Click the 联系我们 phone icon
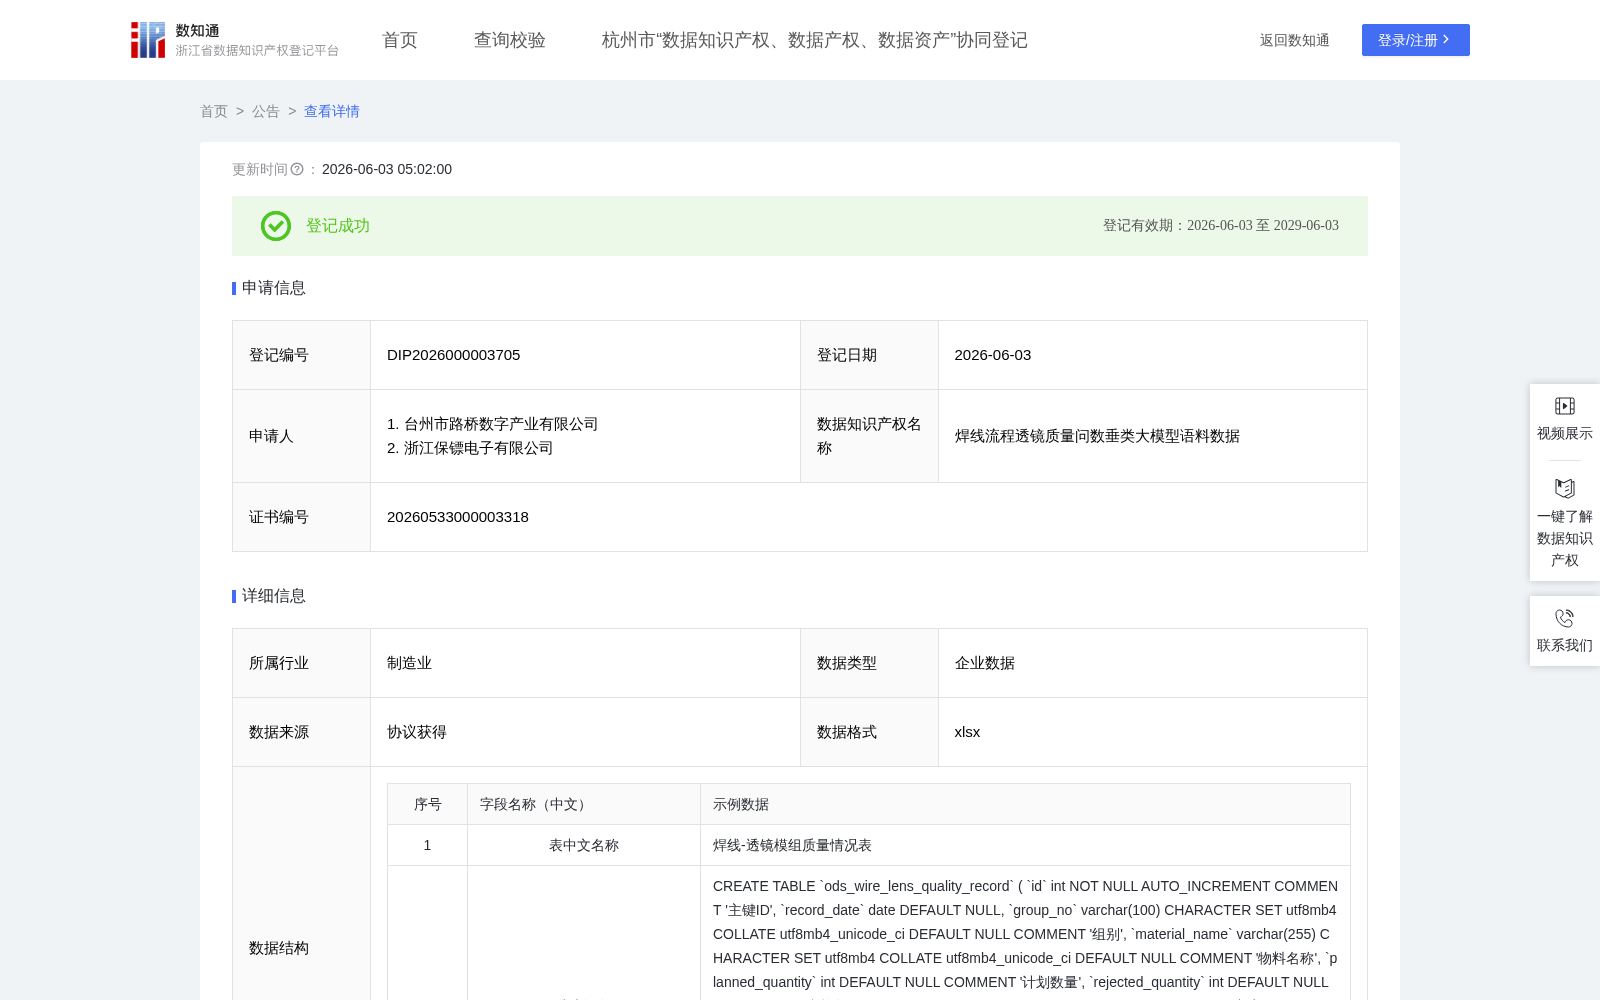 coord(1565,618)
